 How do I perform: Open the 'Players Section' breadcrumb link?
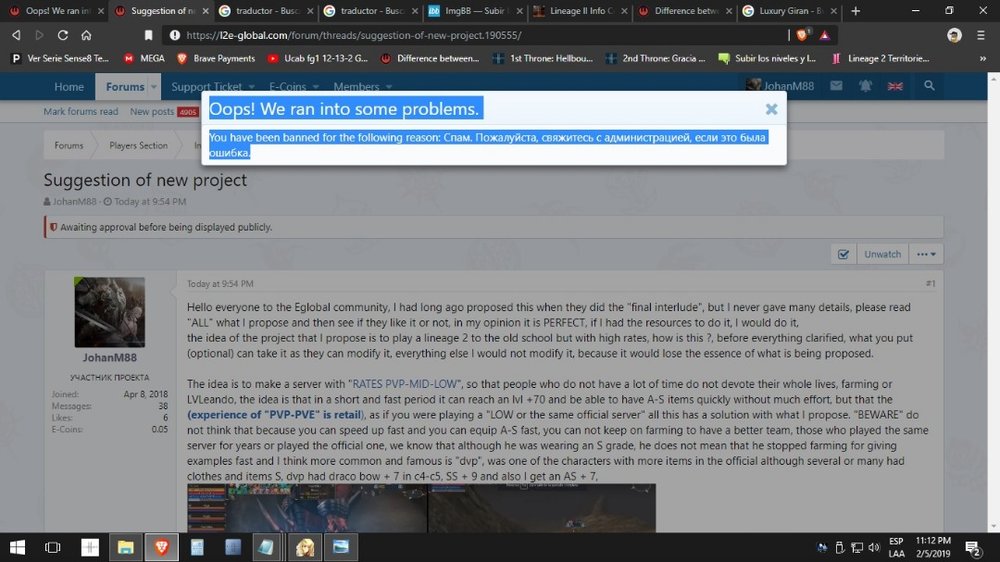[x=138, y=146]
